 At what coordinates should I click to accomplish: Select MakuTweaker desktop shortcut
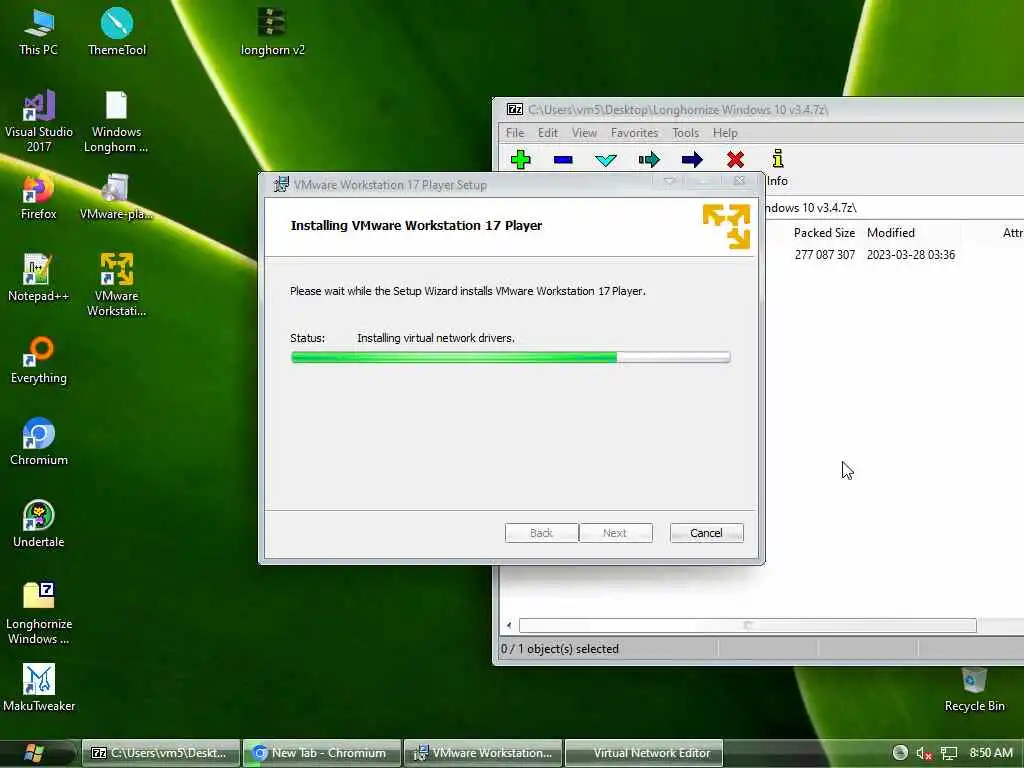[x=39, y=688]
